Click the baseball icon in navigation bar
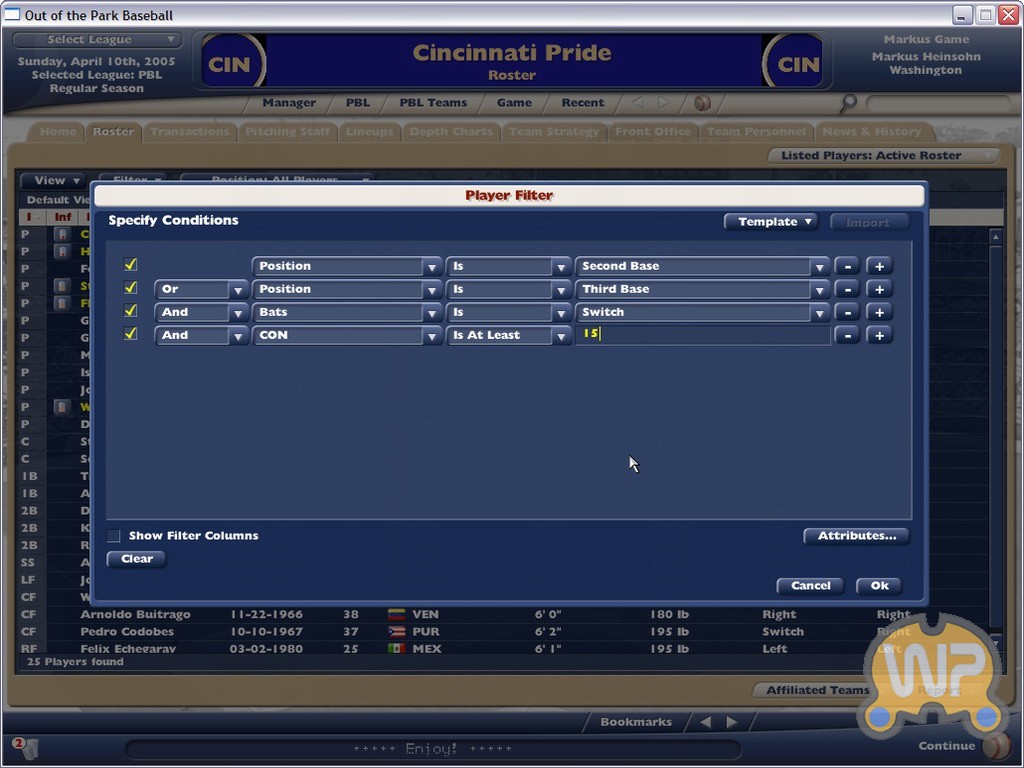This screenshot has width=1024, height=768. pyautogui.click(x=702, y=103)
